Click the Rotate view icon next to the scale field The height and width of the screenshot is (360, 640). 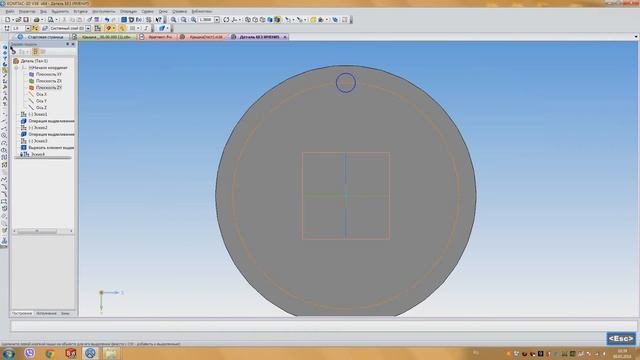226,20
